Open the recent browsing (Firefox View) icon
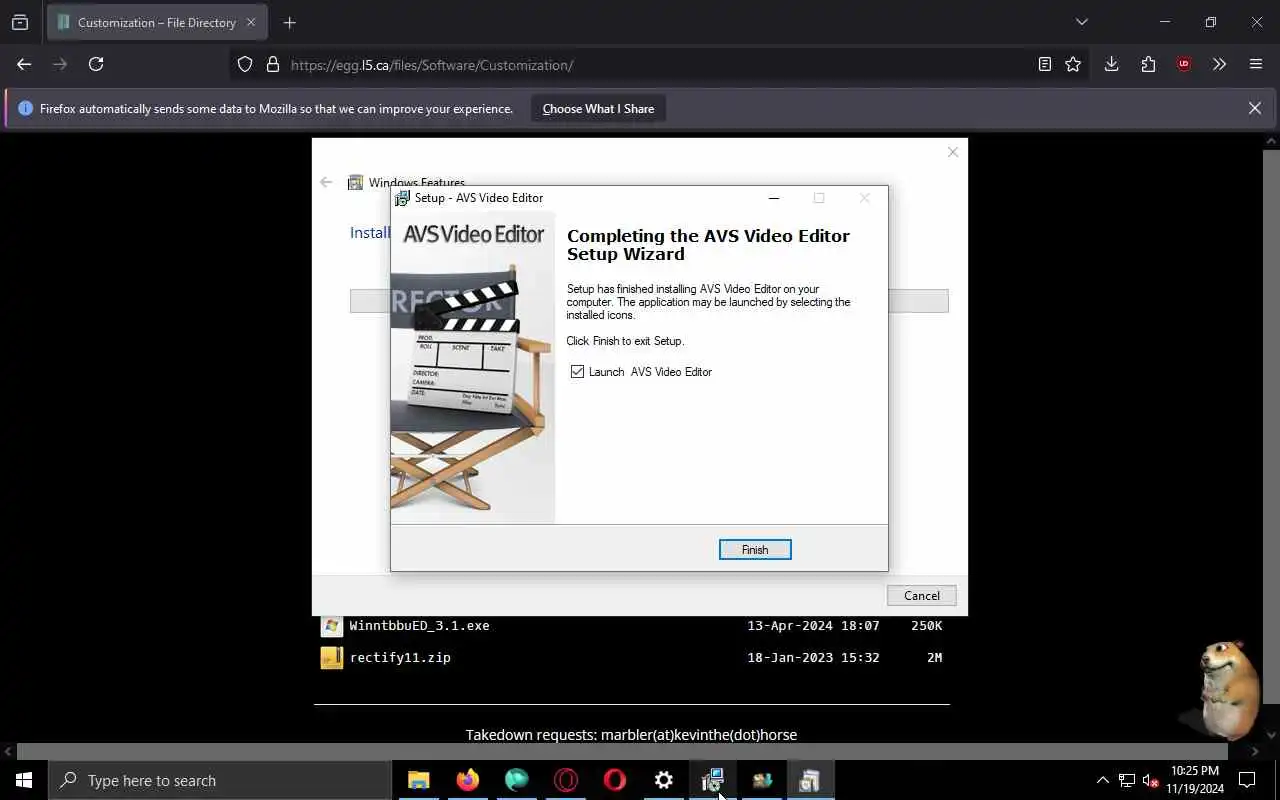Screen dimensions: 1280x800 (20, 22)
